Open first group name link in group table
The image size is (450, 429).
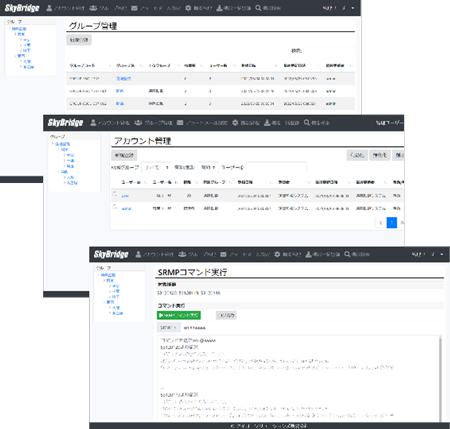click(x=123, y=79)
